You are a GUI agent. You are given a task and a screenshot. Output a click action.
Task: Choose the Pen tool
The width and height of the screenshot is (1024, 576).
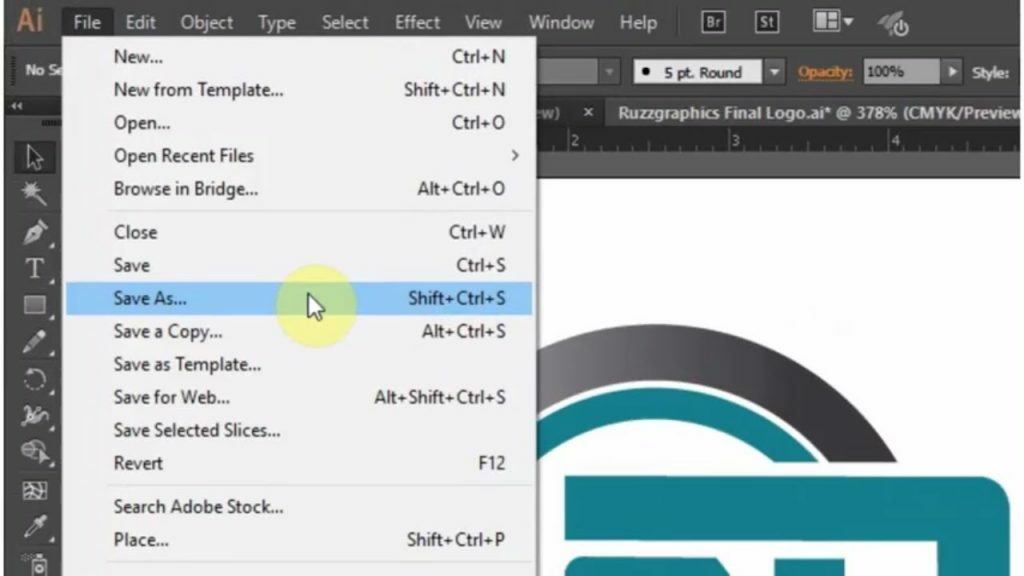tap(33, 233)
